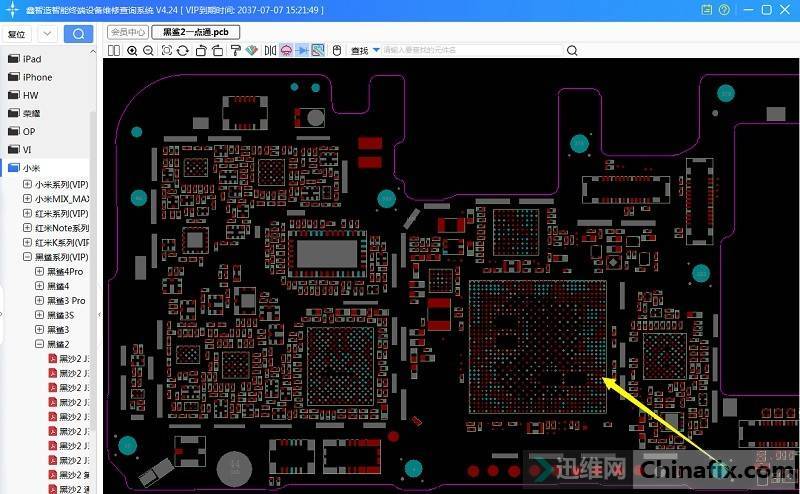Viewport: 800px width, 494px height.
Task: Click the save icon in title bar
Action: point(707,10)
